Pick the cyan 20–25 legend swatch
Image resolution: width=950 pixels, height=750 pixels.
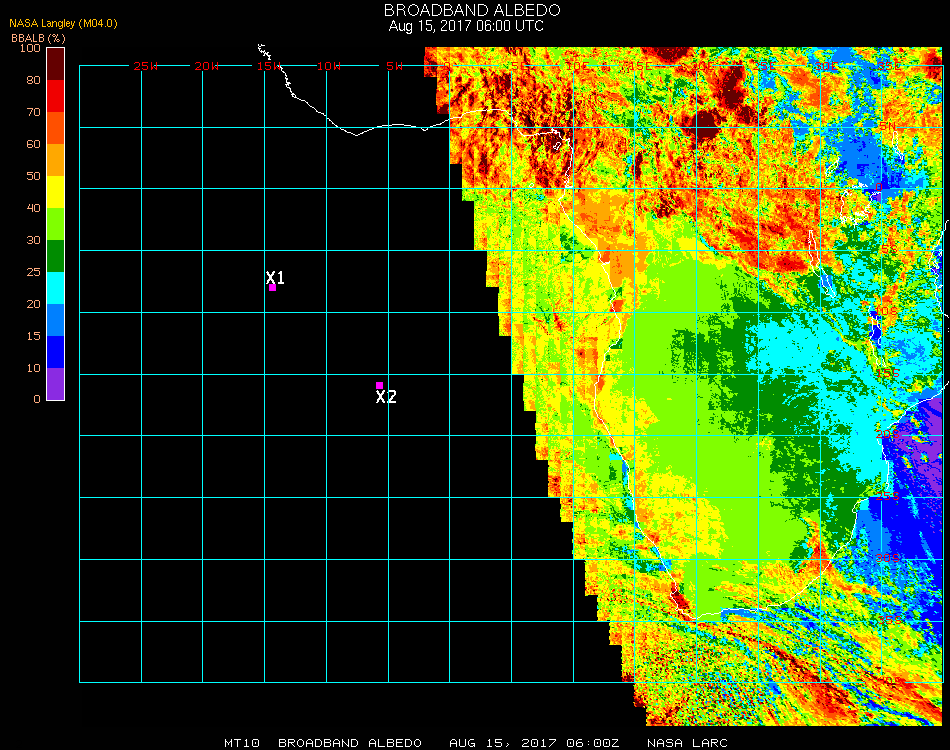(56, 288)
